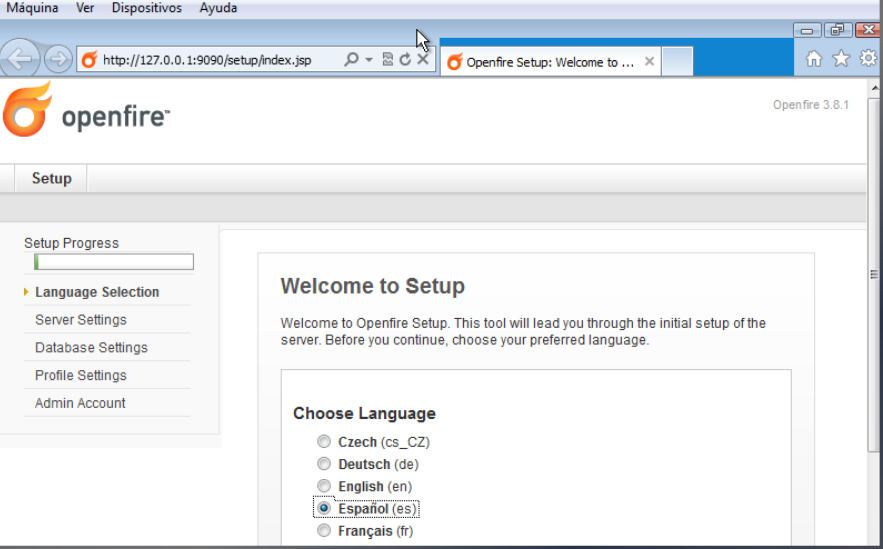Open favorites star icon
883x549 pixels.
(841, 59)
